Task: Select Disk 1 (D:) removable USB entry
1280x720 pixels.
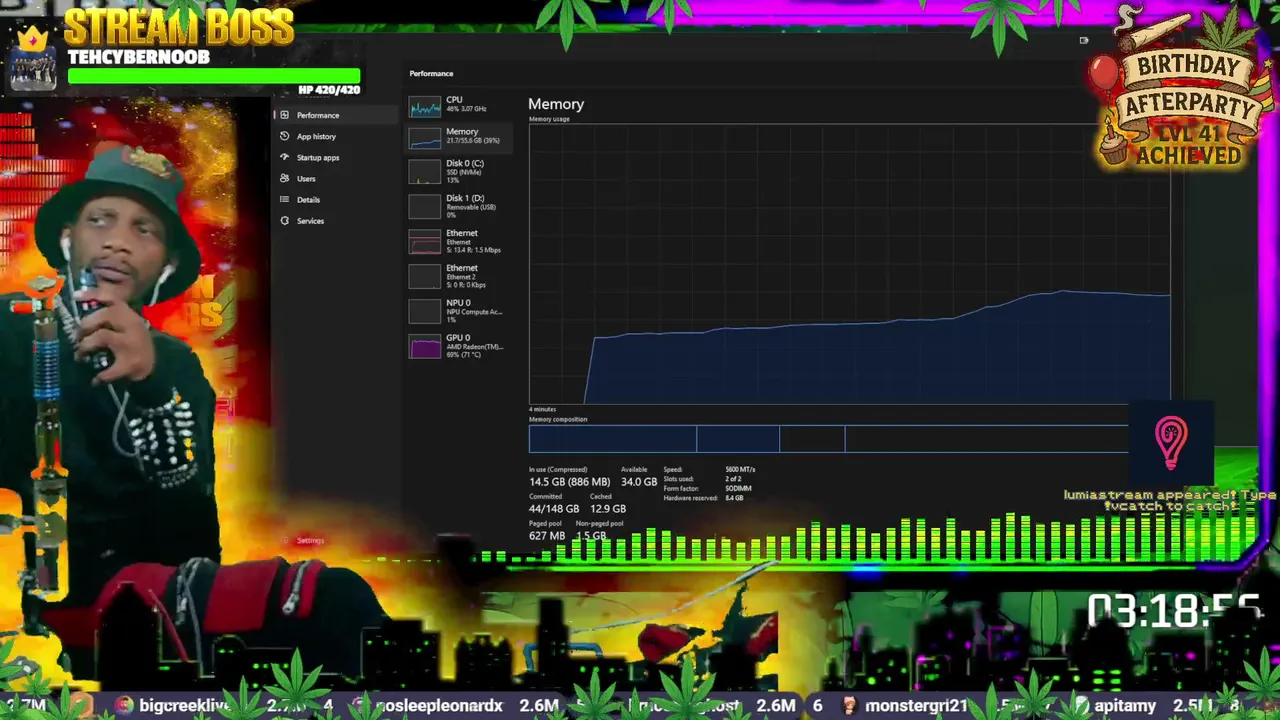Action: click(458, 206)
